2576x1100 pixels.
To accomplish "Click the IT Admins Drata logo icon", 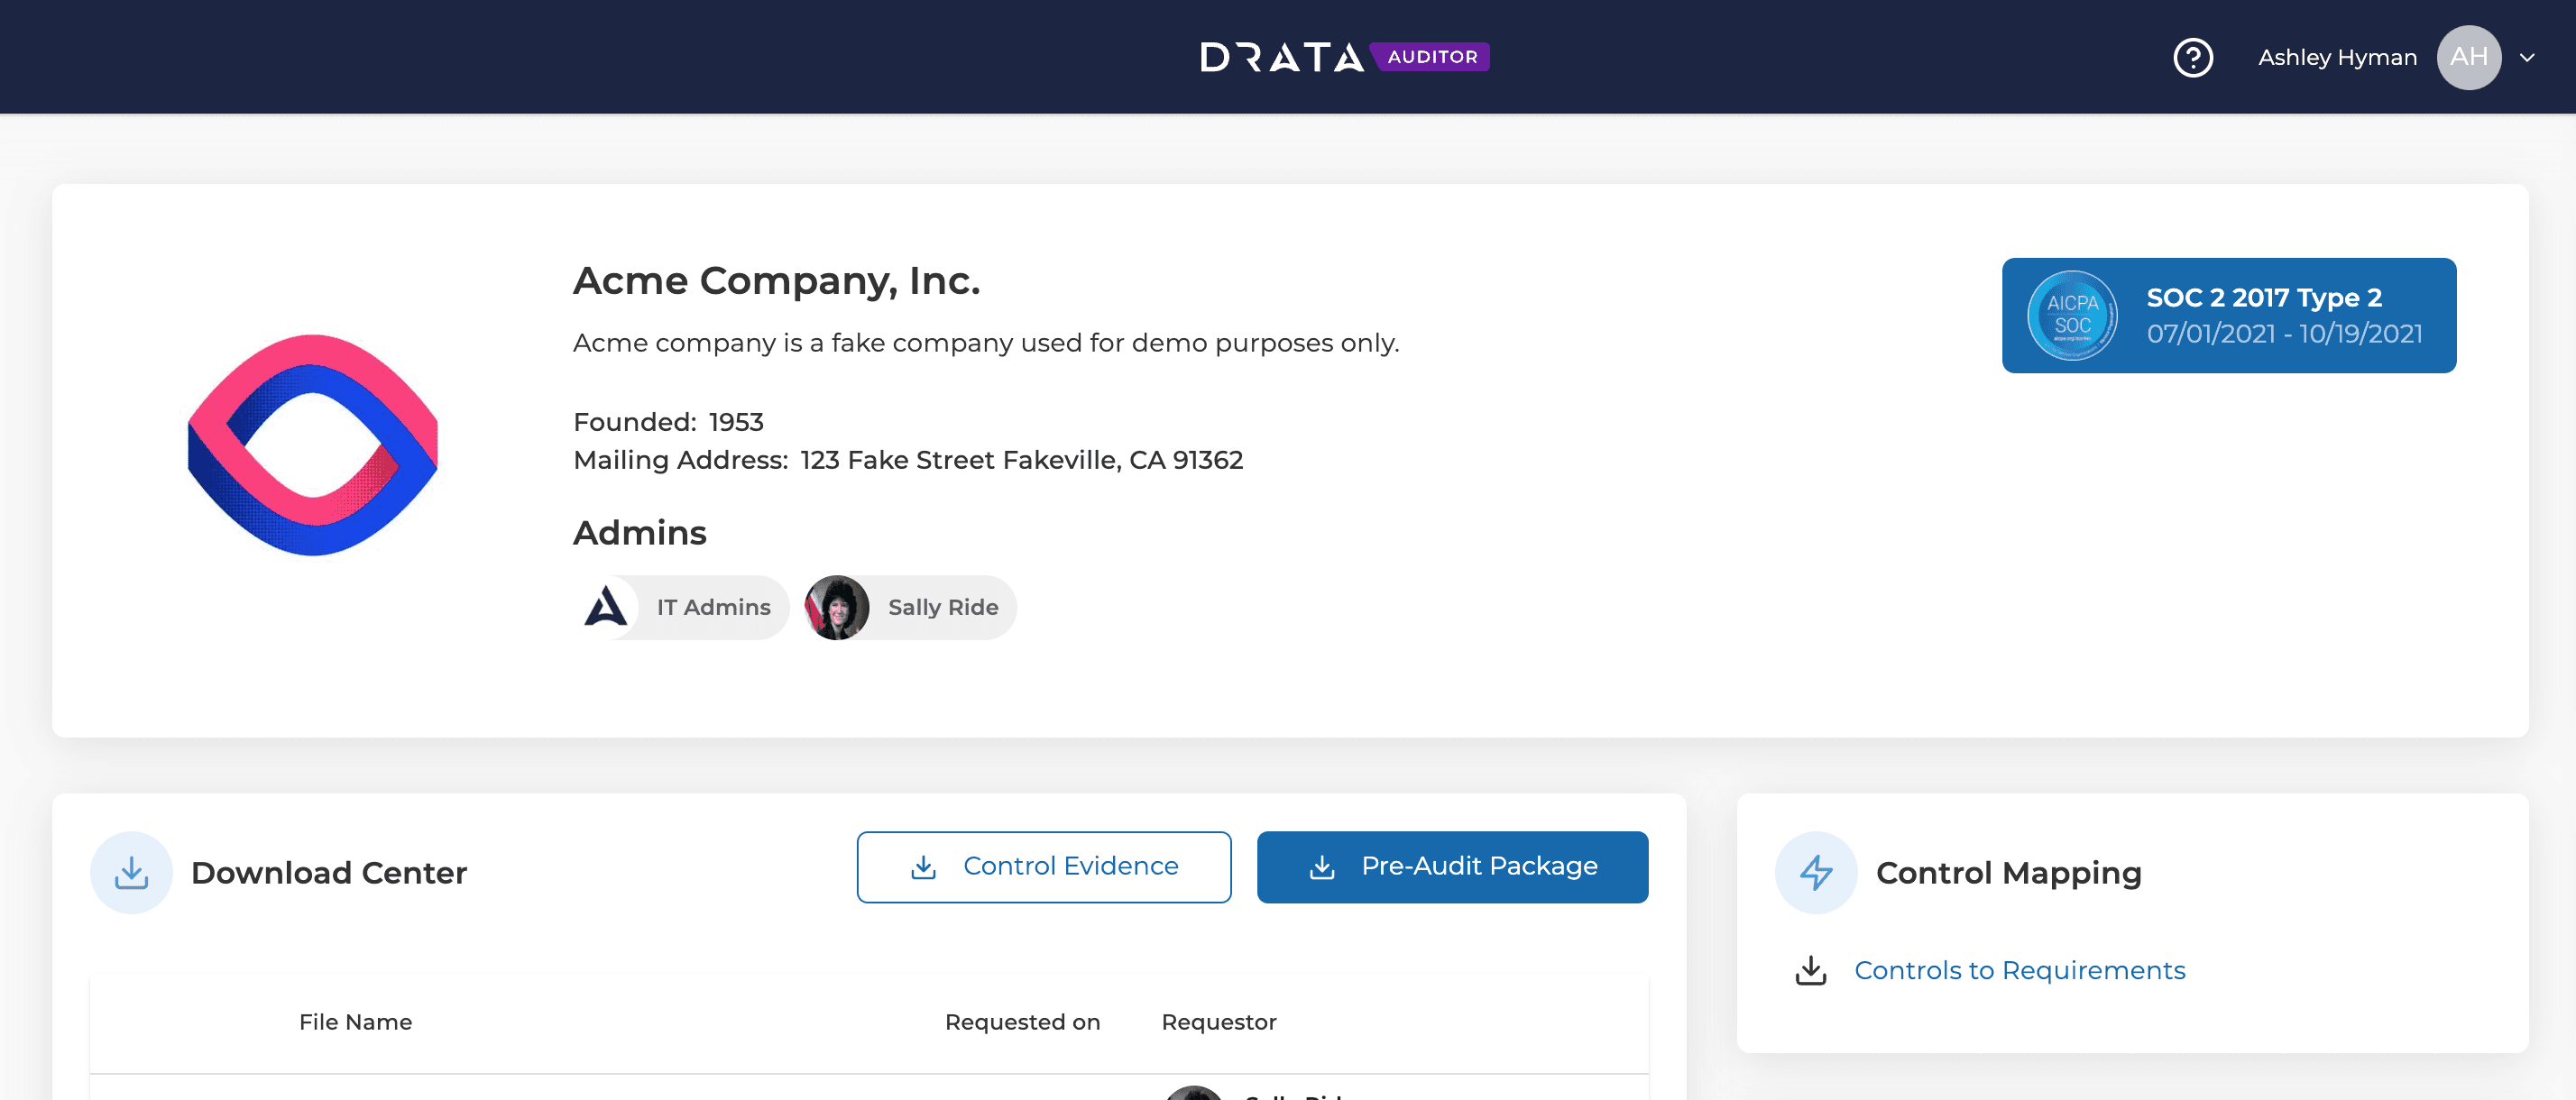I will tap(606, 607).
